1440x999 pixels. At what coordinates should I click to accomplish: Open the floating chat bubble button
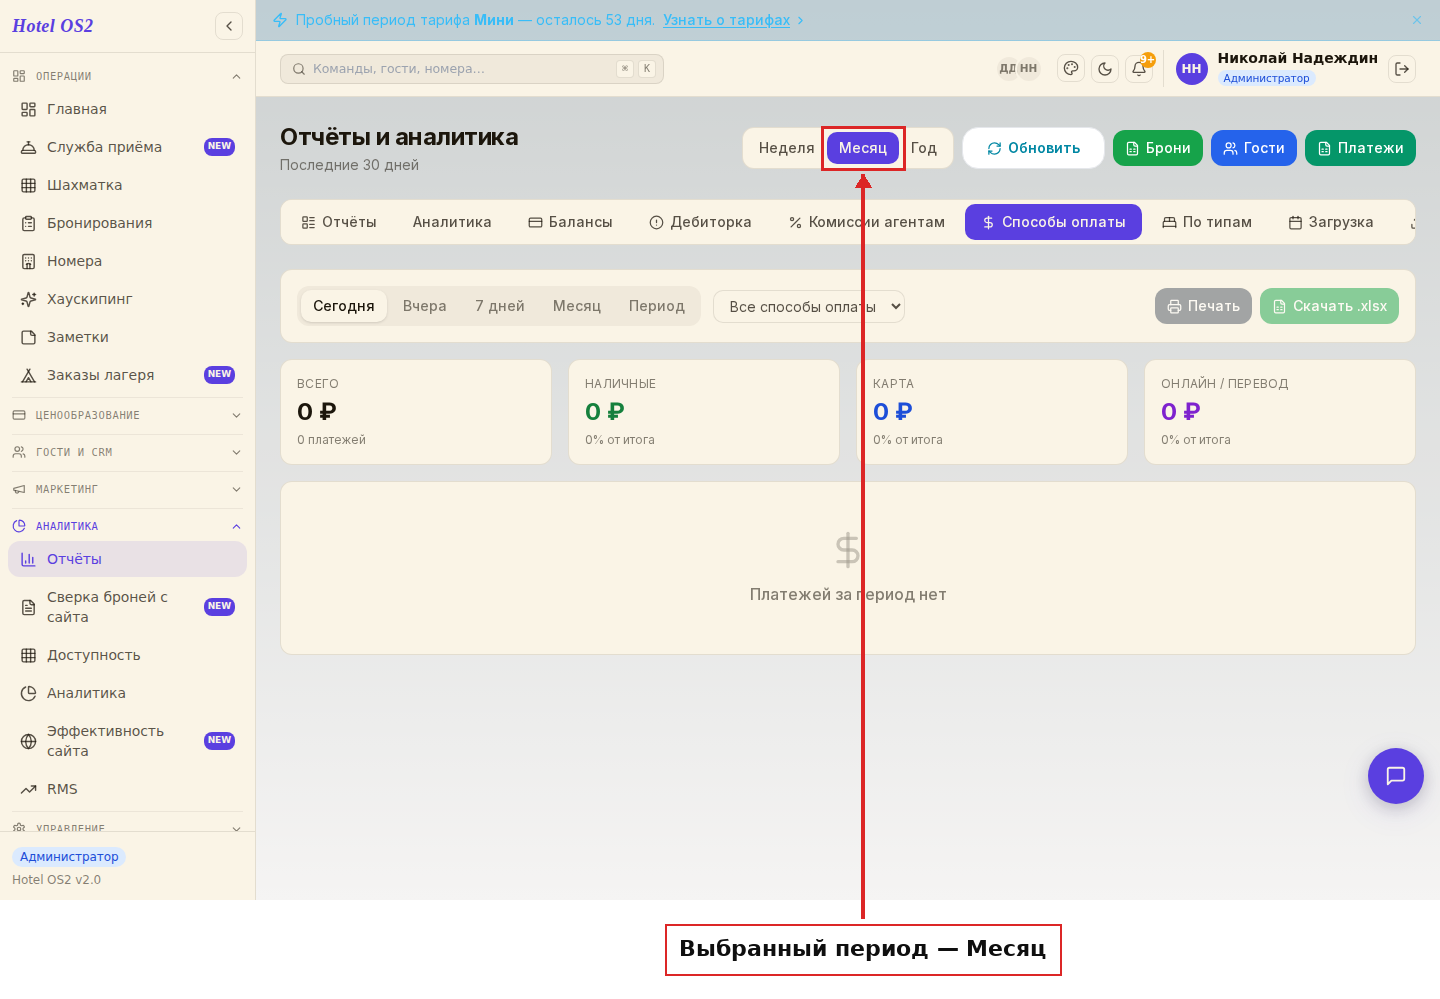tap(1396, 776)
